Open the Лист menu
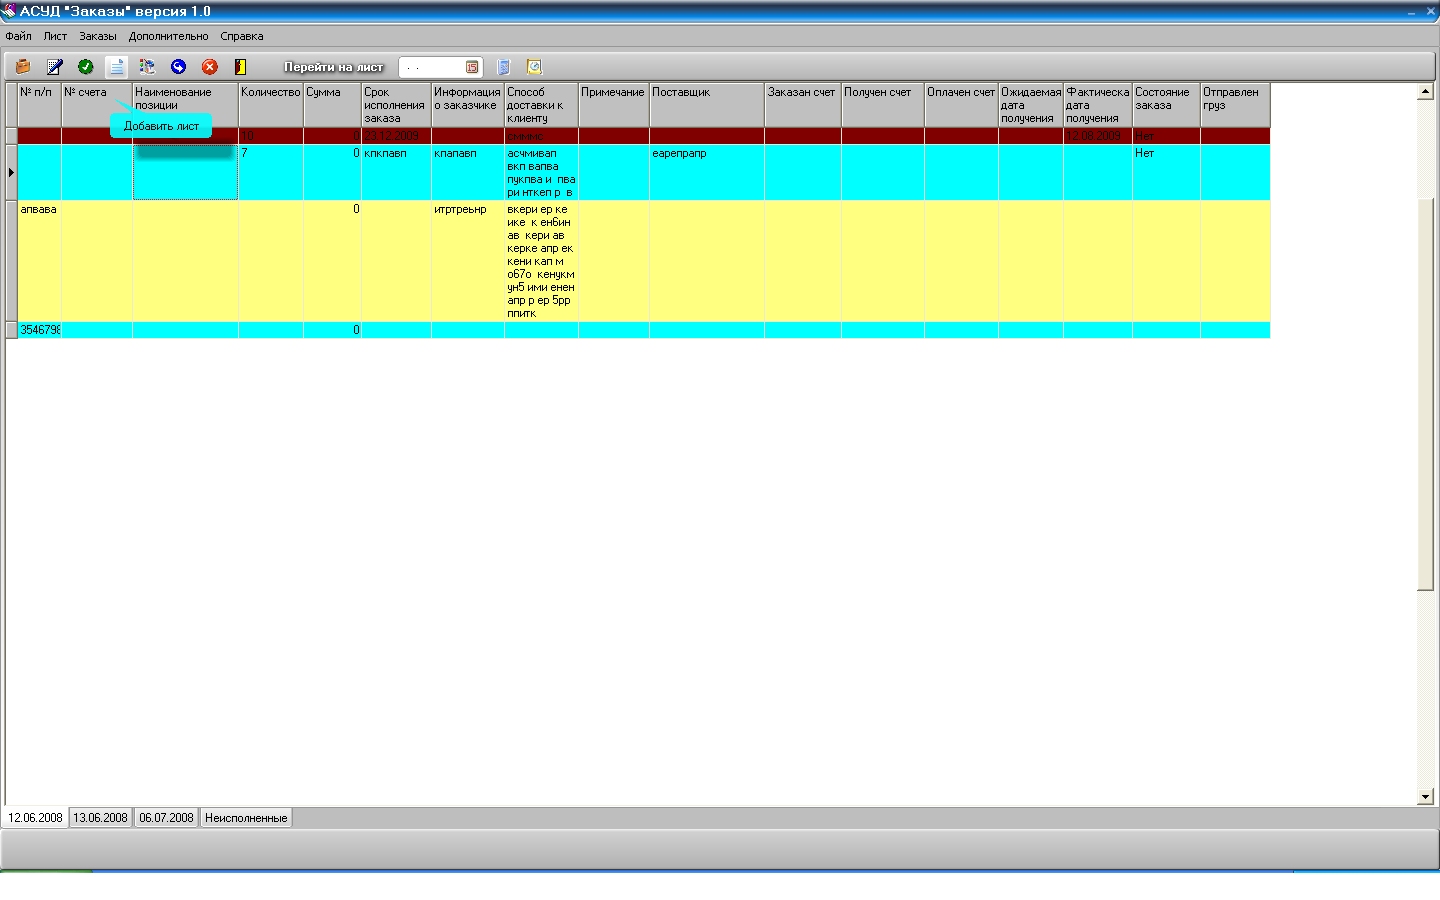1440x900 pixels. pyautogui.click(x=55, y=36)
